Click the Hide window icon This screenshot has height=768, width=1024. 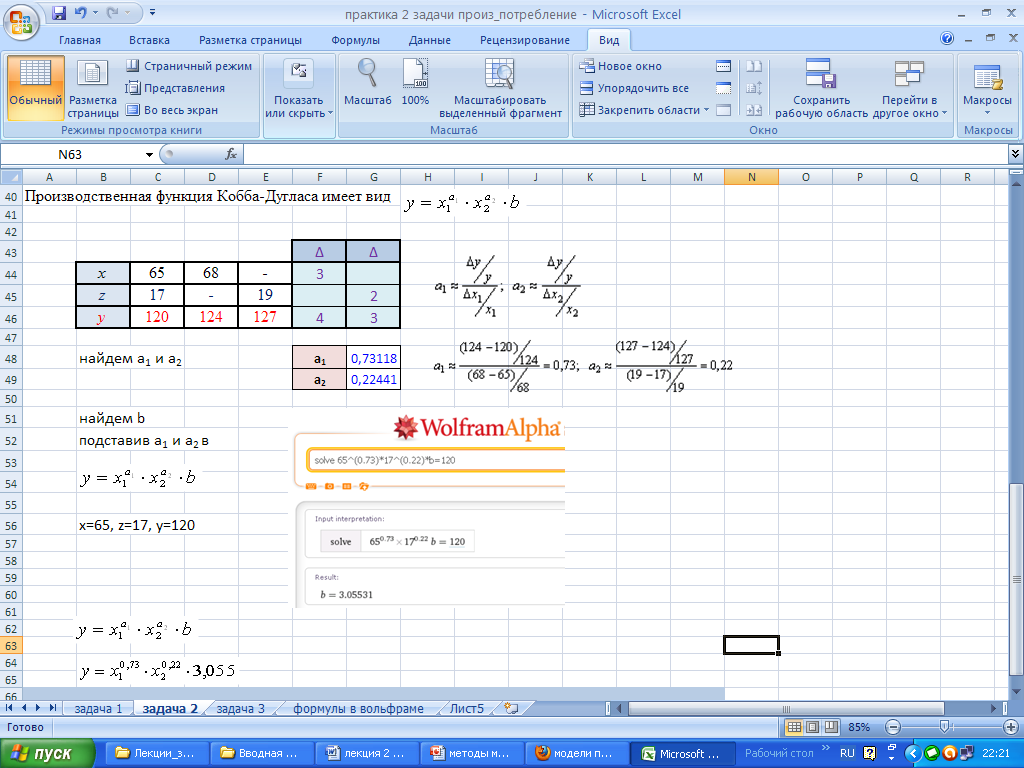pos(723,88)
